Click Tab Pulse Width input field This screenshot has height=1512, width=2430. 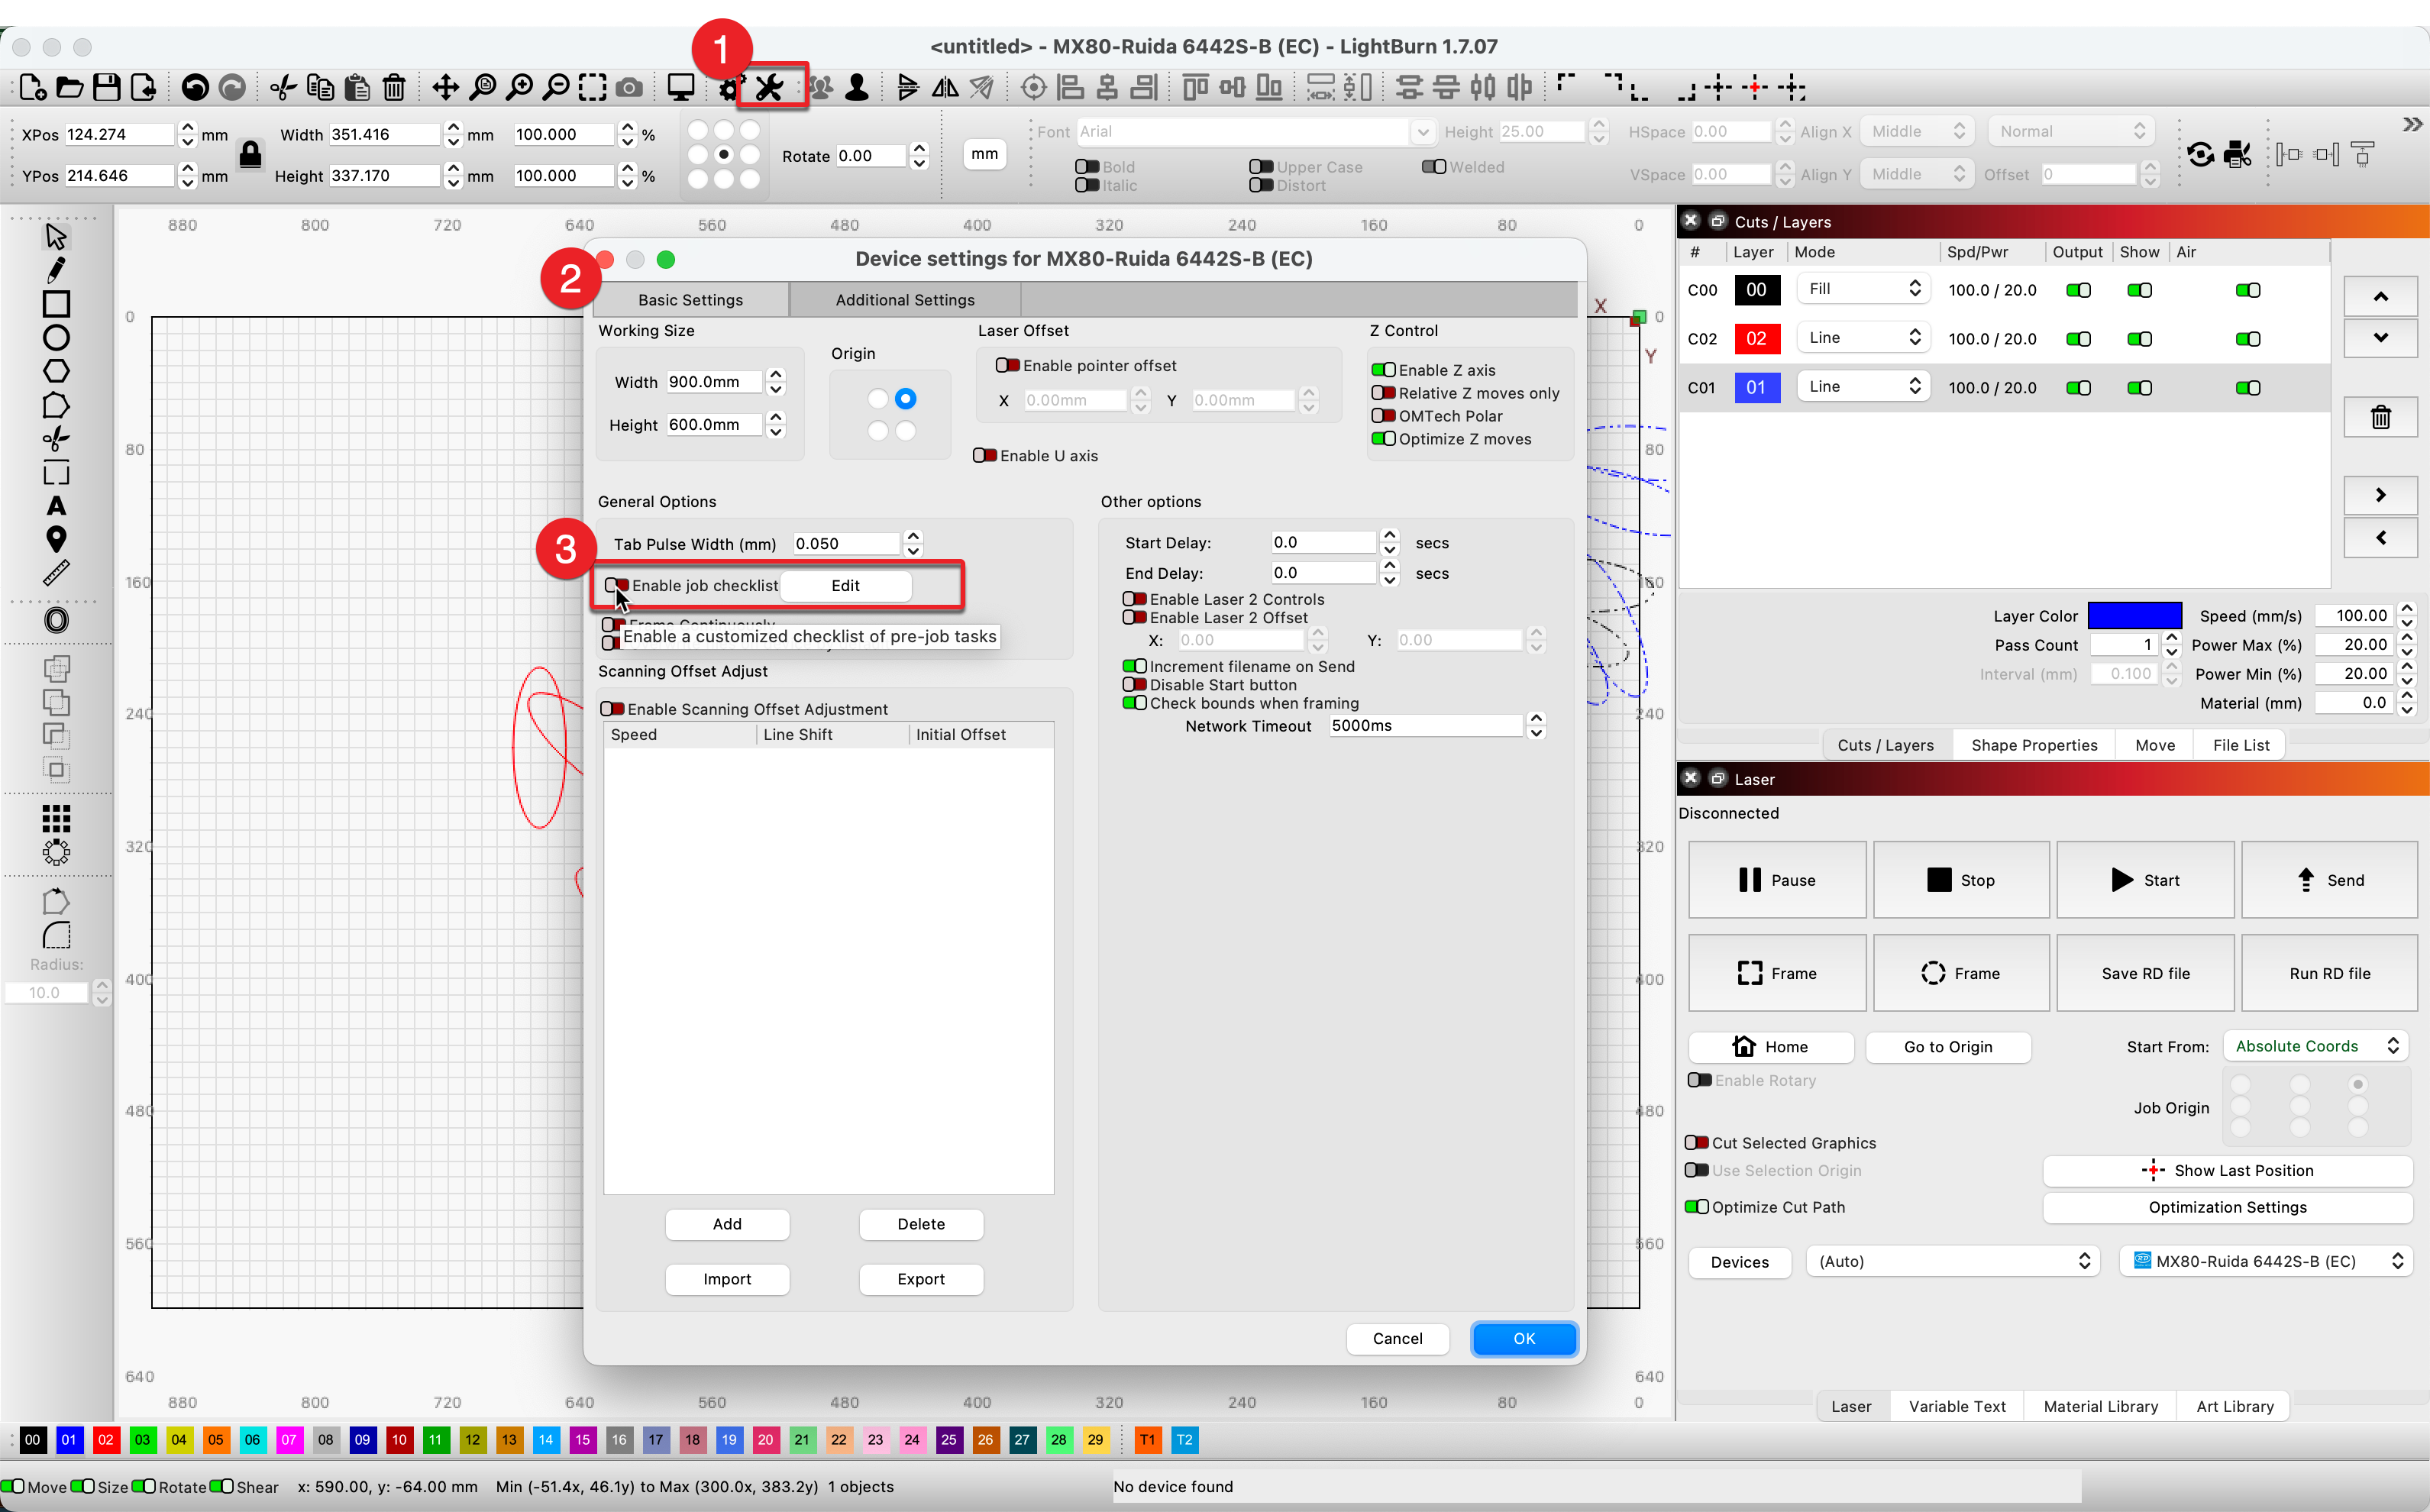(x=847, y=543)
